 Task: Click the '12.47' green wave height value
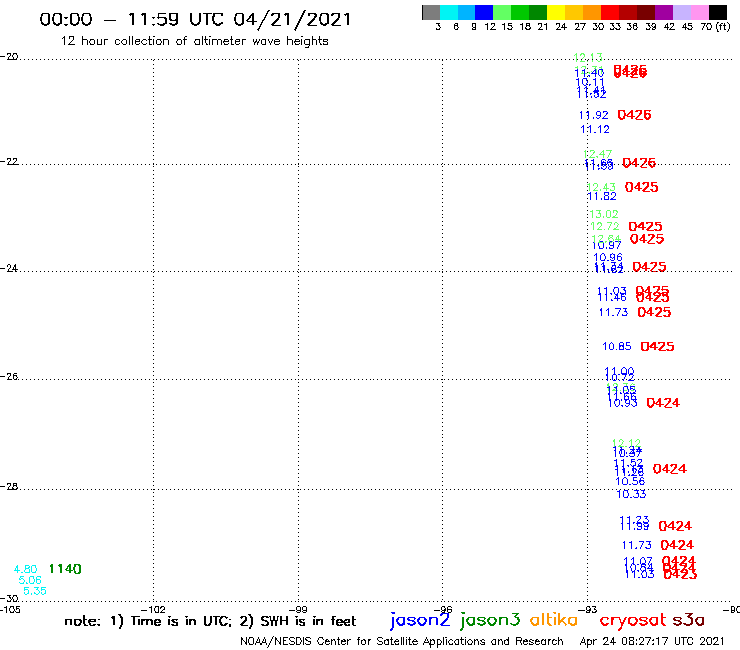click(x=598, y=154)
